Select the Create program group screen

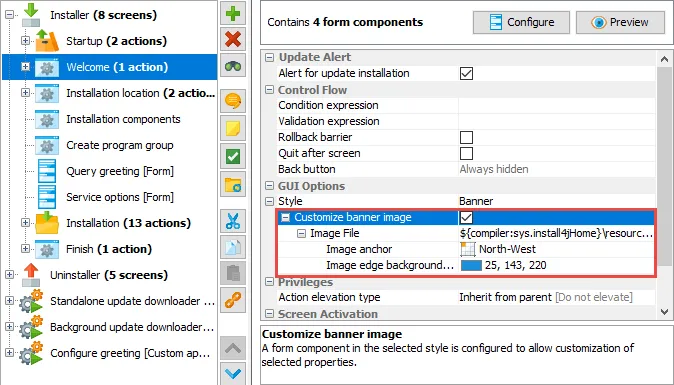click(x=119, y=145)
